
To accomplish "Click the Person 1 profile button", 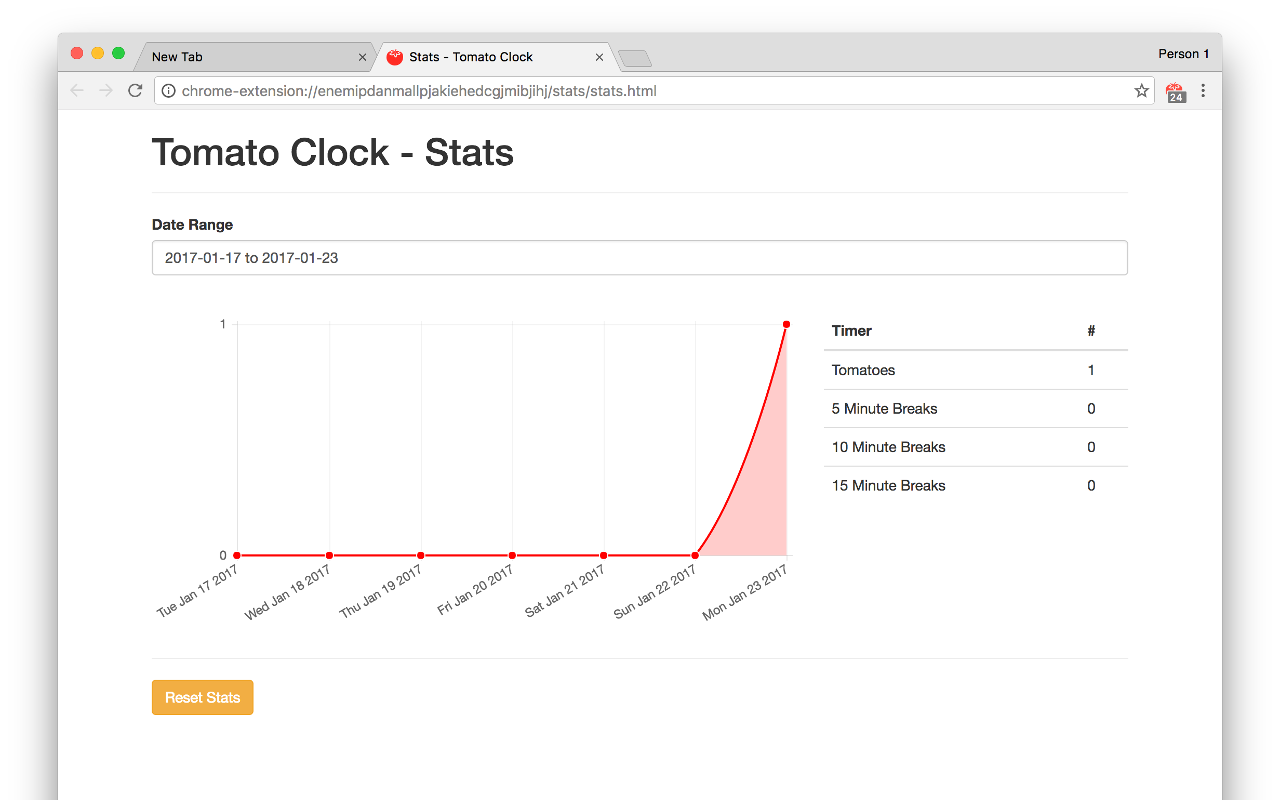I will click(1183, 54).
